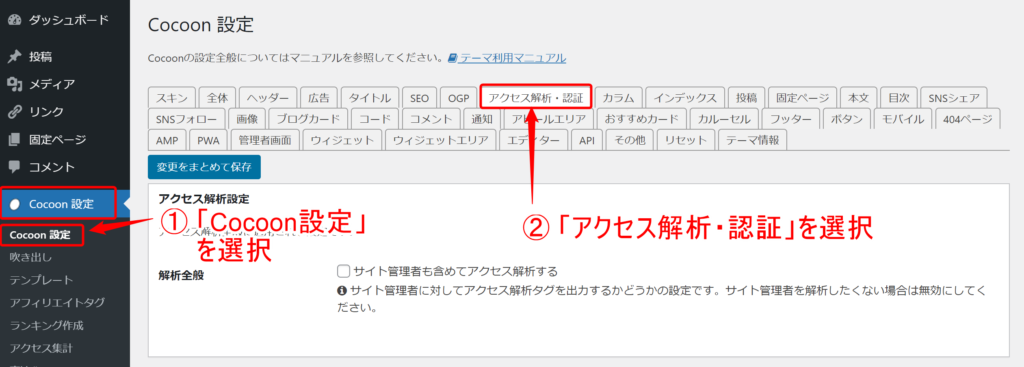Click the 変更をまとめて保存 button
Viewport: 1024px width, 367px height.
point(204,167)
